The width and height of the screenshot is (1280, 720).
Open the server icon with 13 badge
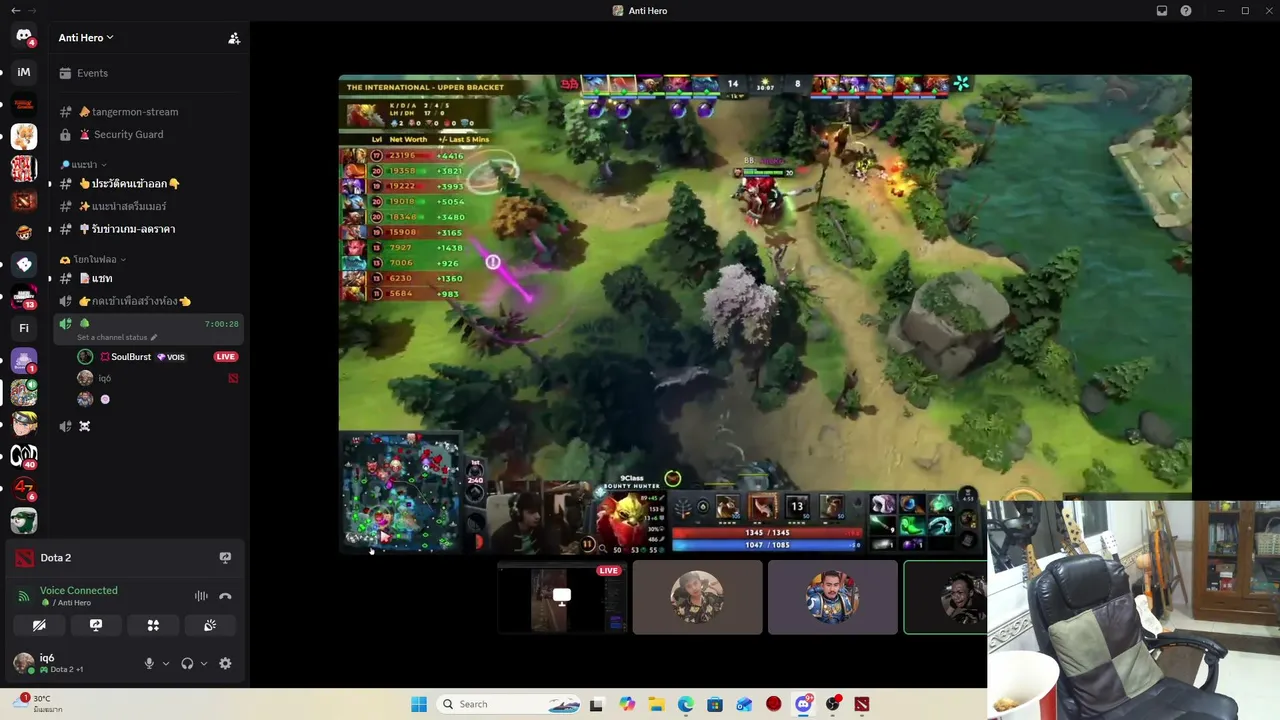pyautogui.click(x=24, y=296)
